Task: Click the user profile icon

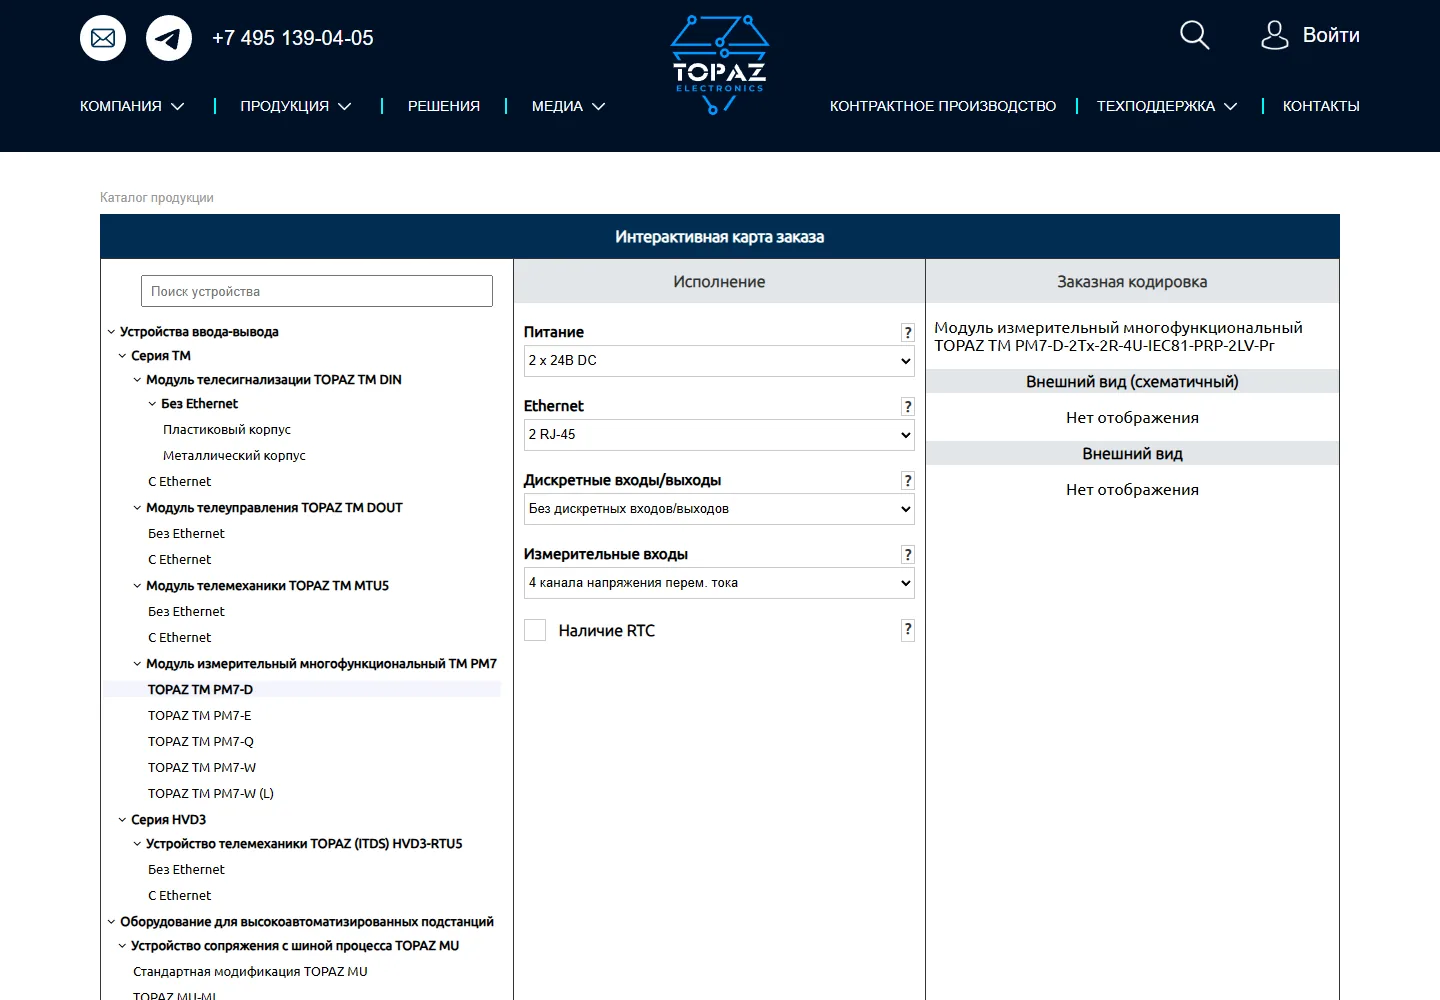Action: 1274,35
